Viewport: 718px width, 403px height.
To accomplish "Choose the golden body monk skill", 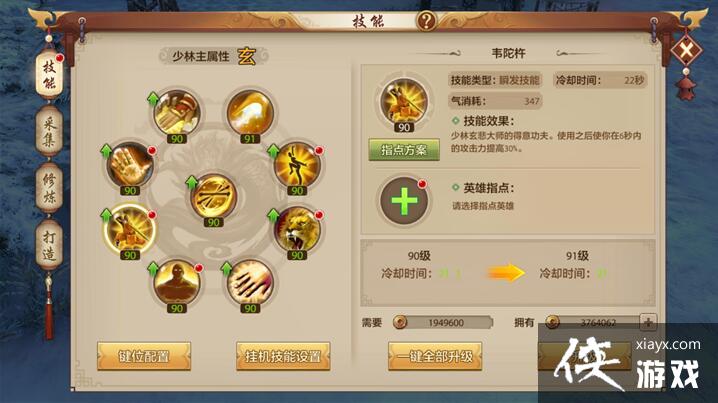I will click(177, 283).
